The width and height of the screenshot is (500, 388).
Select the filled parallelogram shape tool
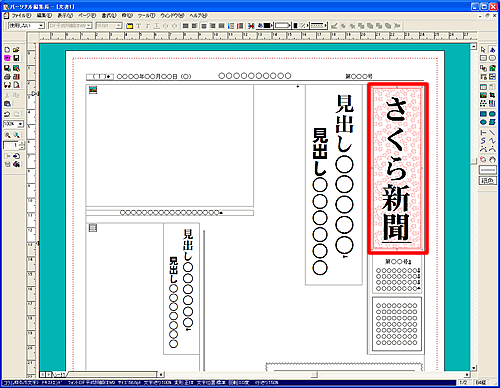pyautogui.click(x=492, y=122)
